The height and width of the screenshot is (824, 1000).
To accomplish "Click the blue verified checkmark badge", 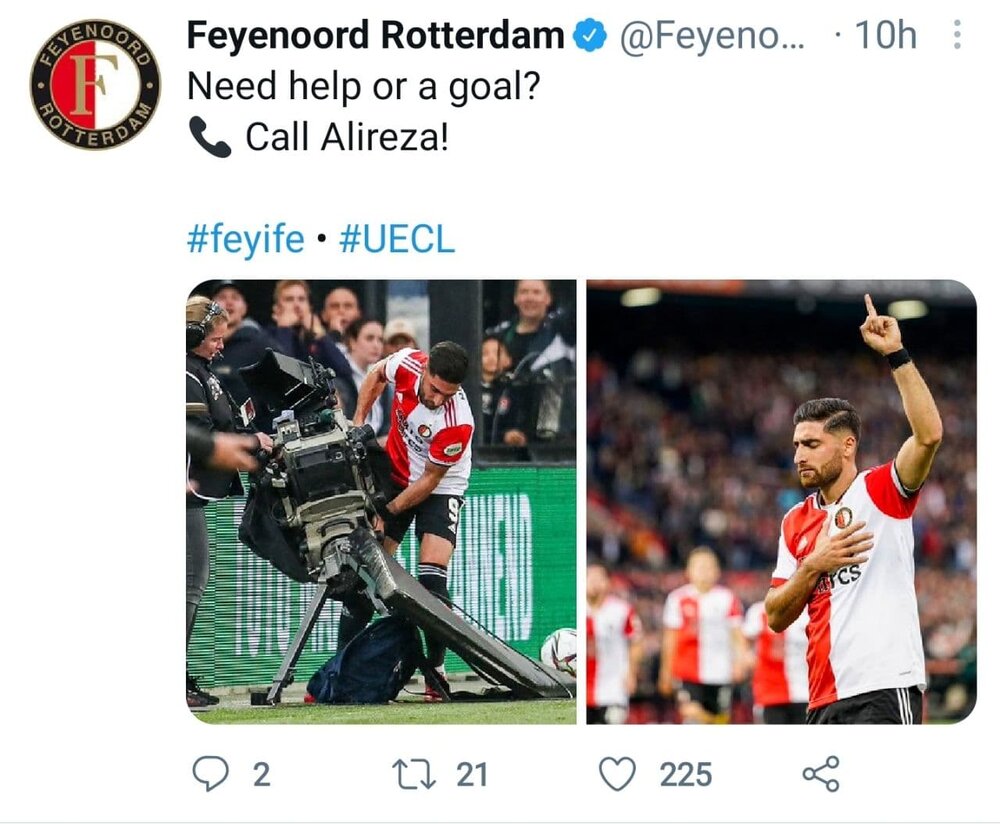I will (591, 37).
